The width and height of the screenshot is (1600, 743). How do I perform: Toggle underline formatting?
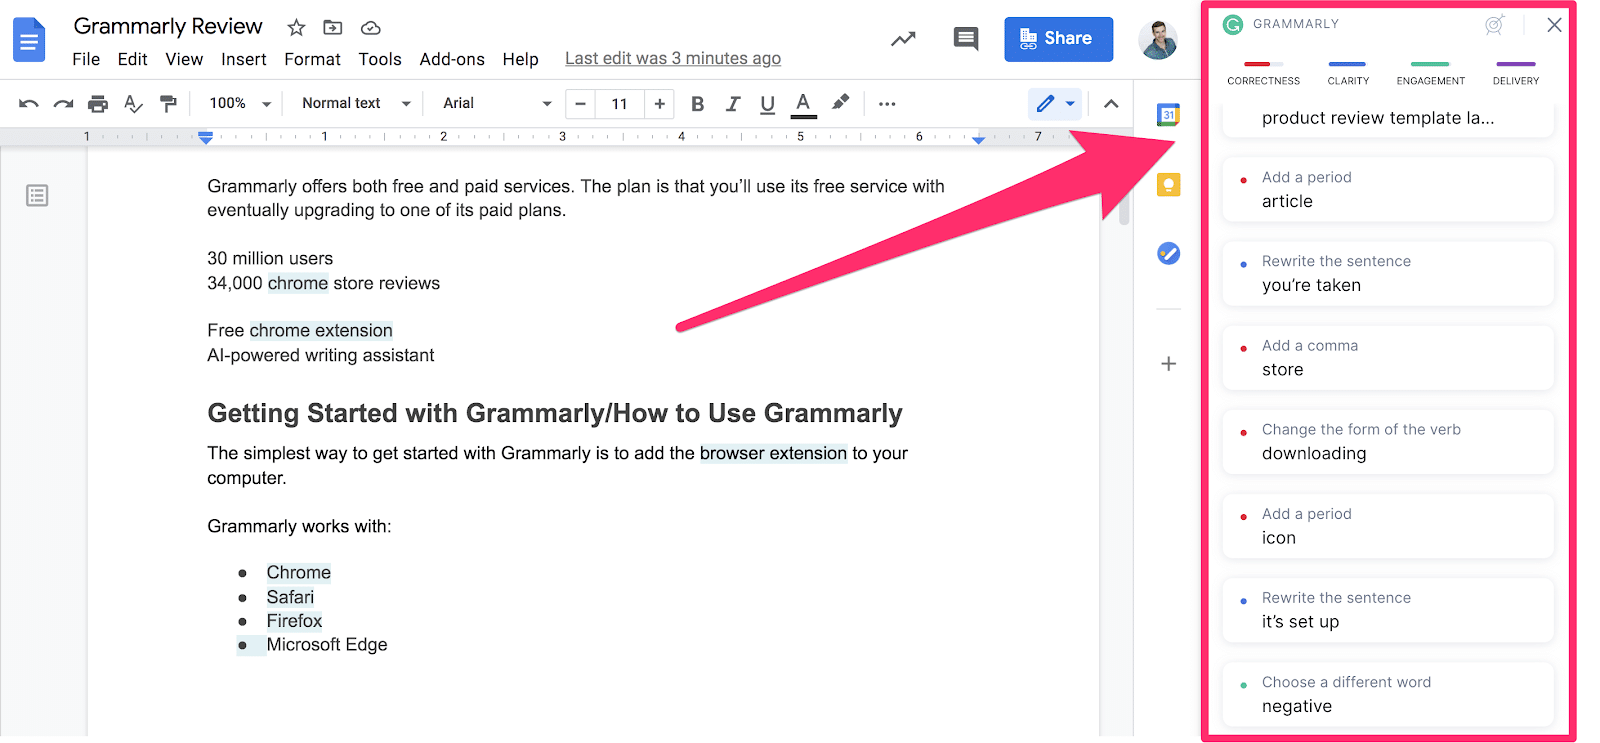[767, 103]
